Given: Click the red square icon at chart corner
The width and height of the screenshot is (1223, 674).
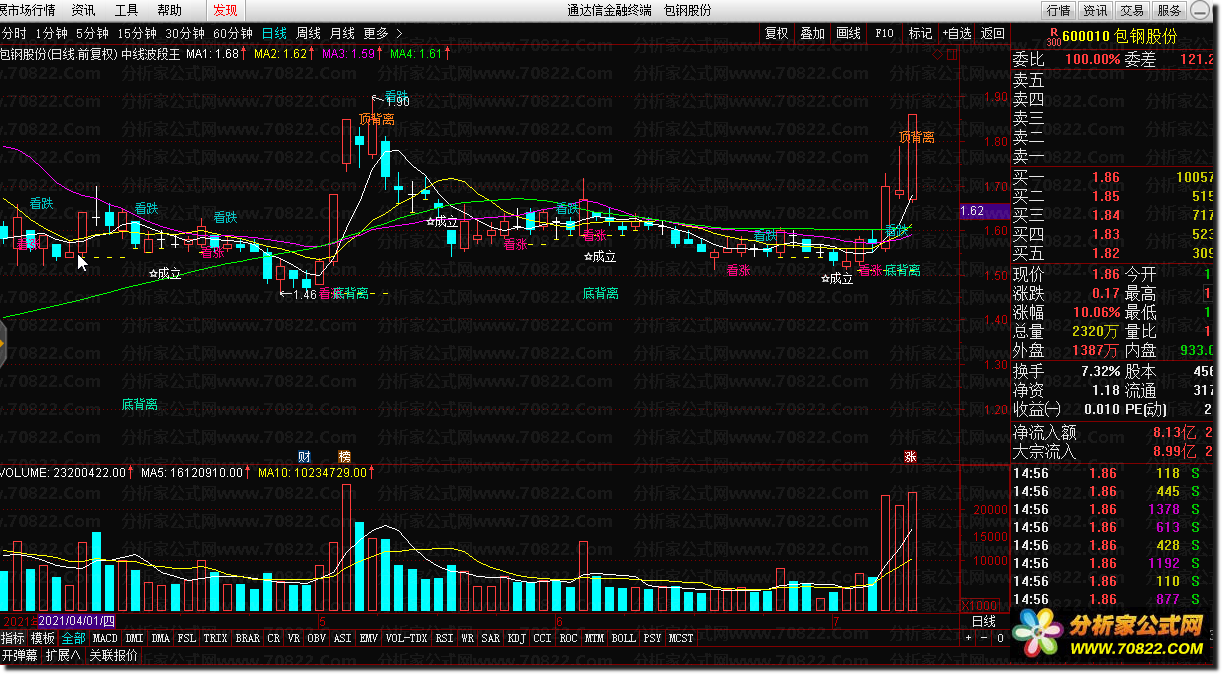Looking at the screenshot, I should tap(950, 55).
